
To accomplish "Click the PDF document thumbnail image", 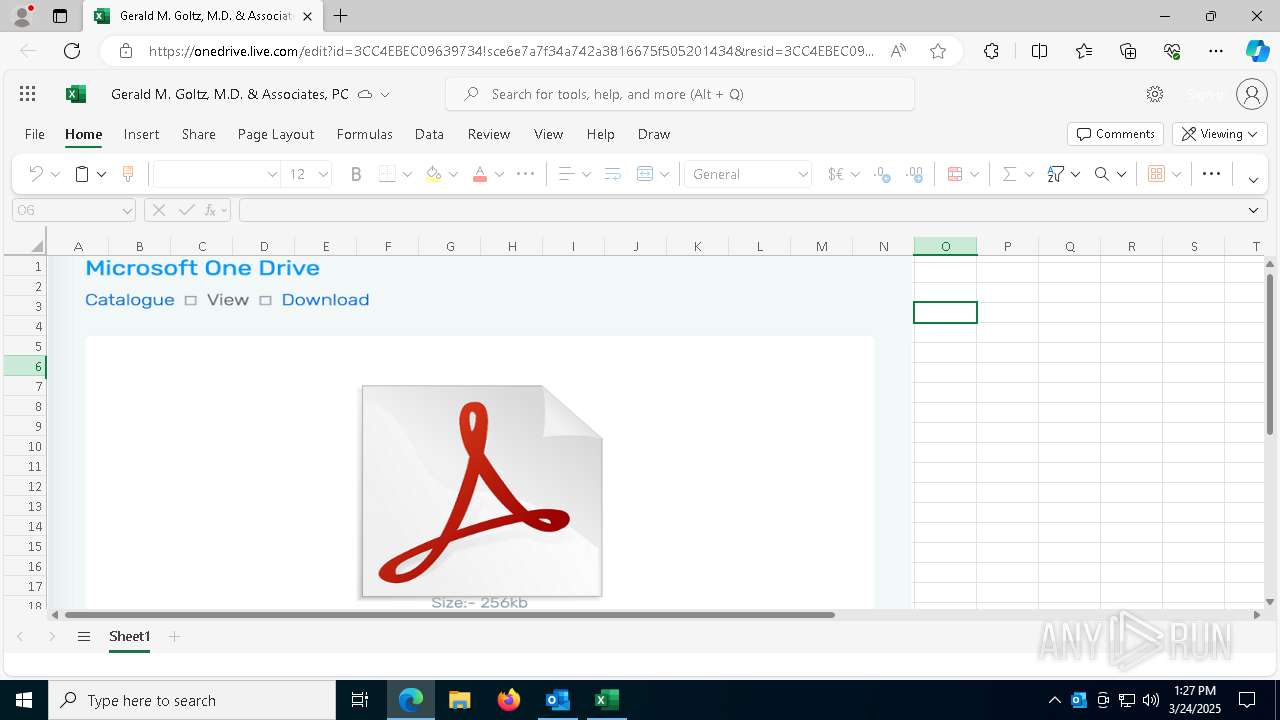I will 482,491.
